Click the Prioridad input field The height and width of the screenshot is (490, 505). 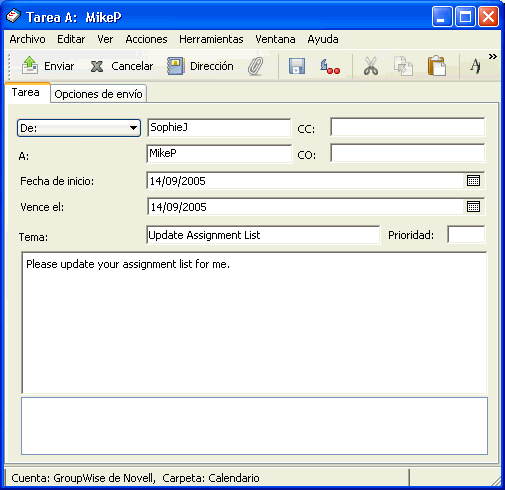pos(466,235)
